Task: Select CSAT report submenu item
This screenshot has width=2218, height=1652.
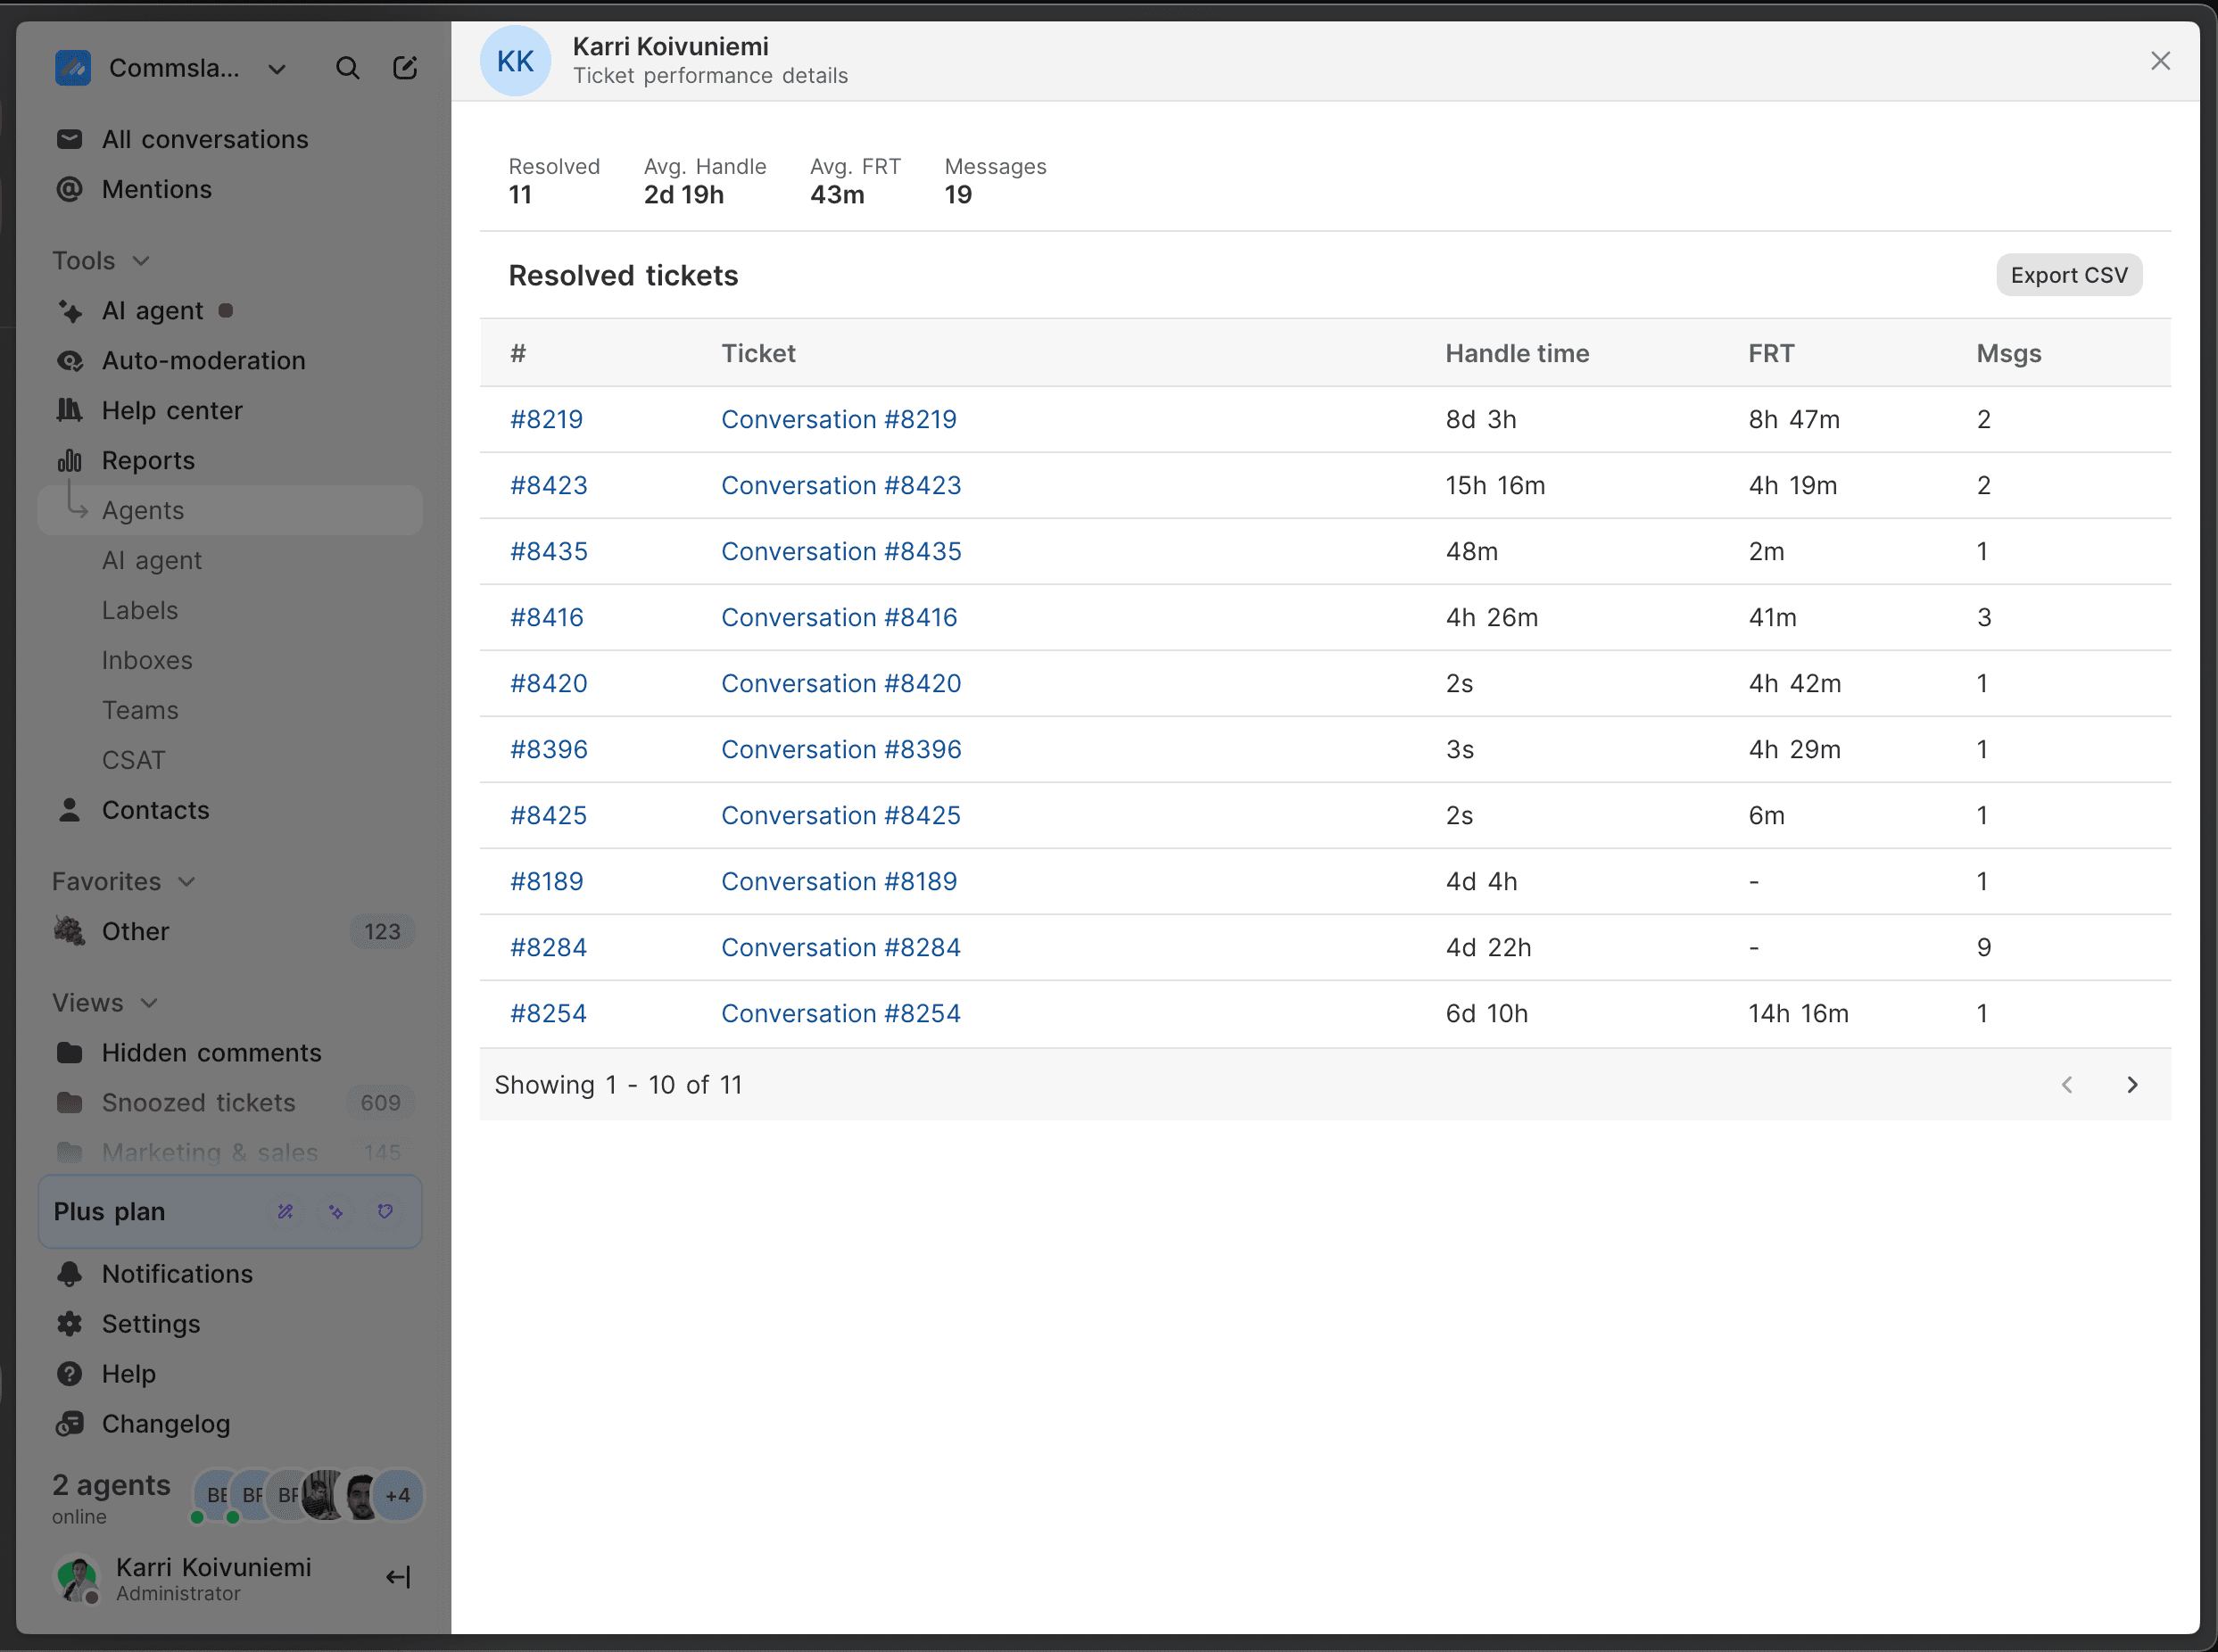Action: (133, 761)
